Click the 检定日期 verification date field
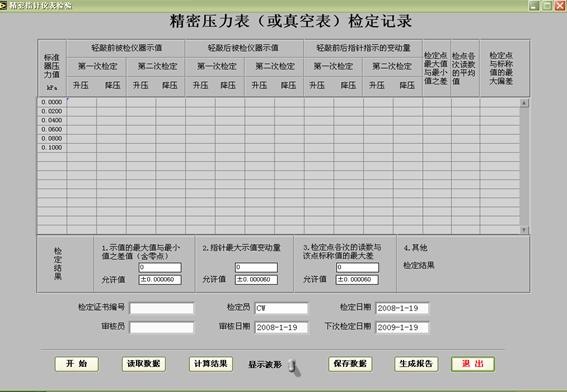This screenshot has width=567, height=392. [402, 308]
